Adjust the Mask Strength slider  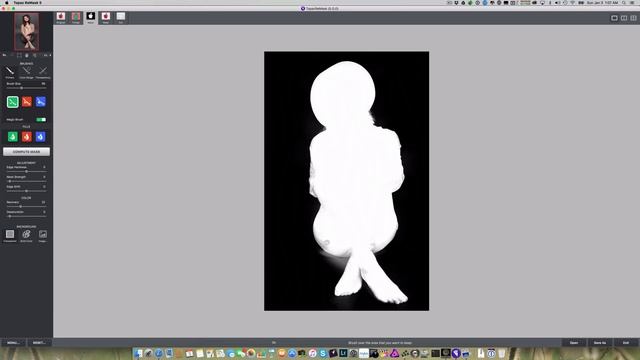click(26, 181)
